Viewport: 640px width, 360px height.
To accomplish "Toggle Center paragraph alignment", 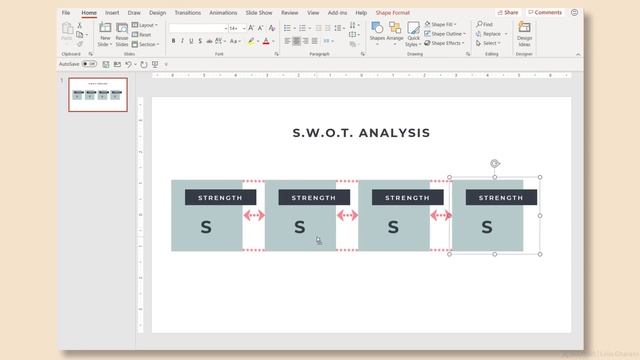I will (297, 41).
